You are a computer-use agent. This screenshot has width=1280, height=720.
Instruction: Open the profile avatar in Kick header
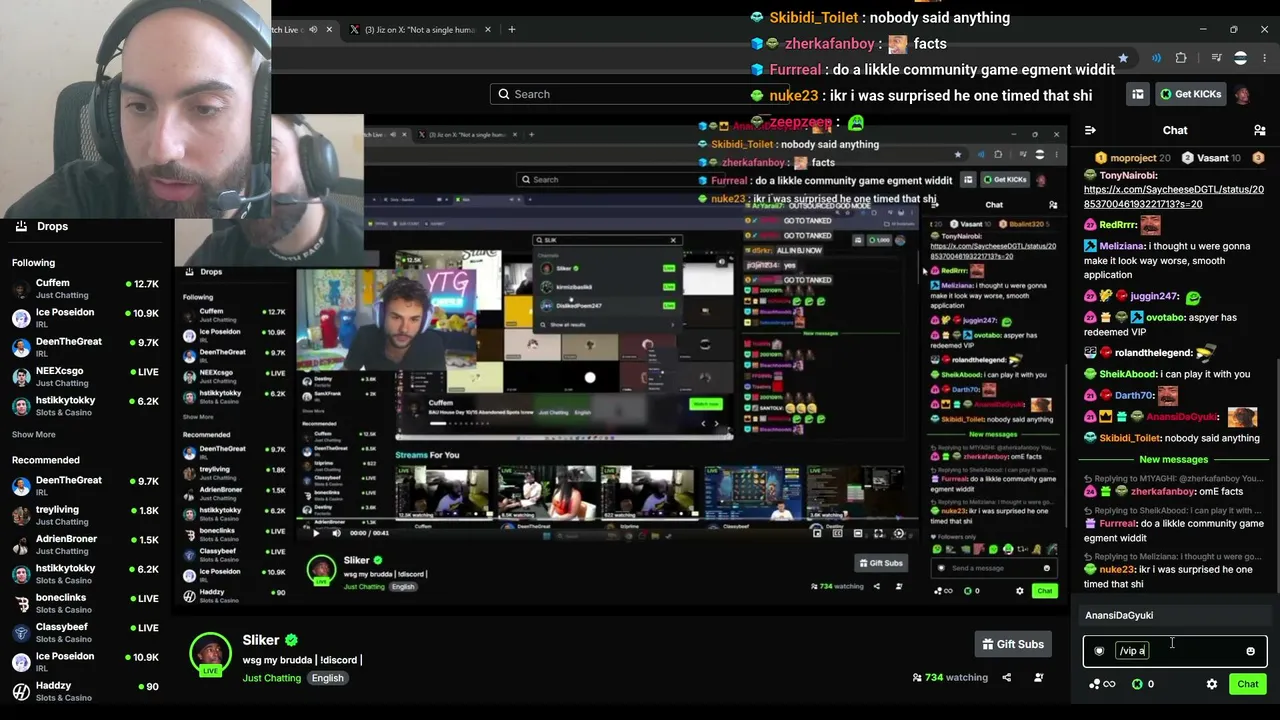(x=1242, y=94)
